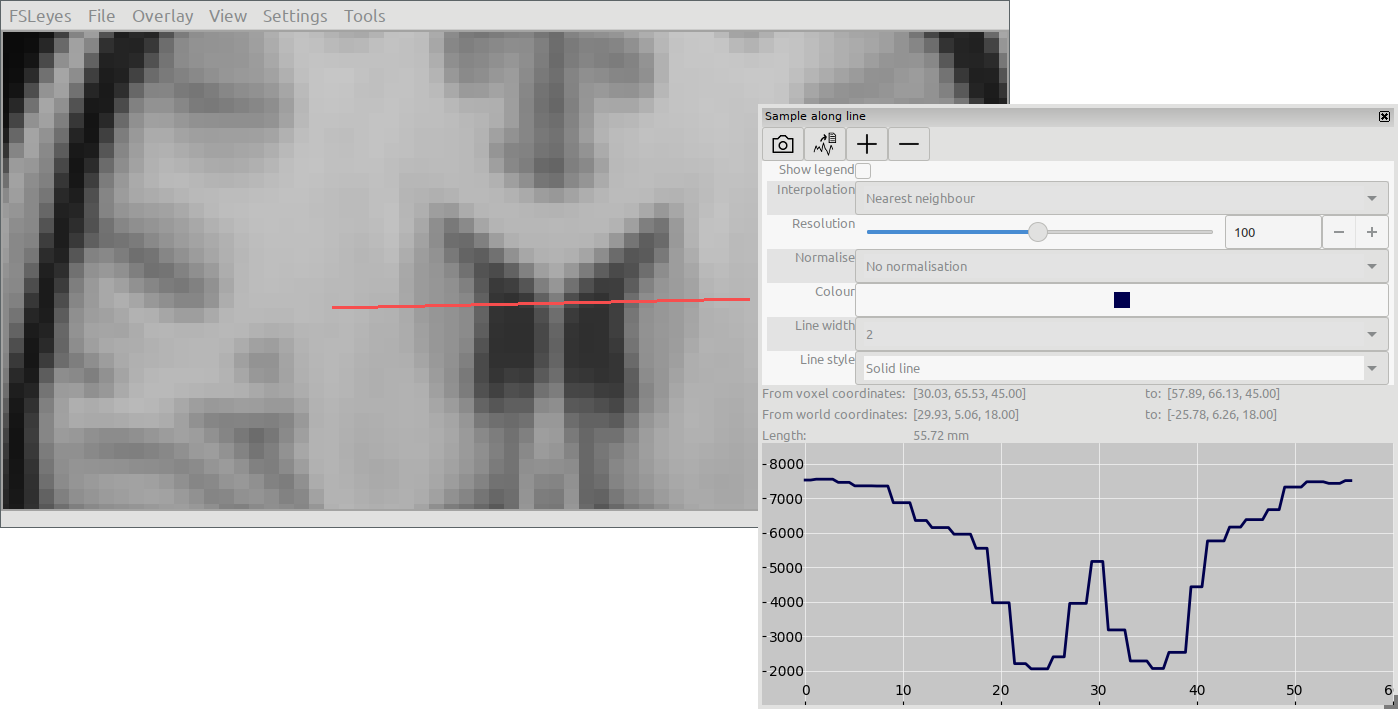The height and width of the screenshot is (709, 1398).
Task: Change the line Colour swatch
Action: click(1121, 299)
